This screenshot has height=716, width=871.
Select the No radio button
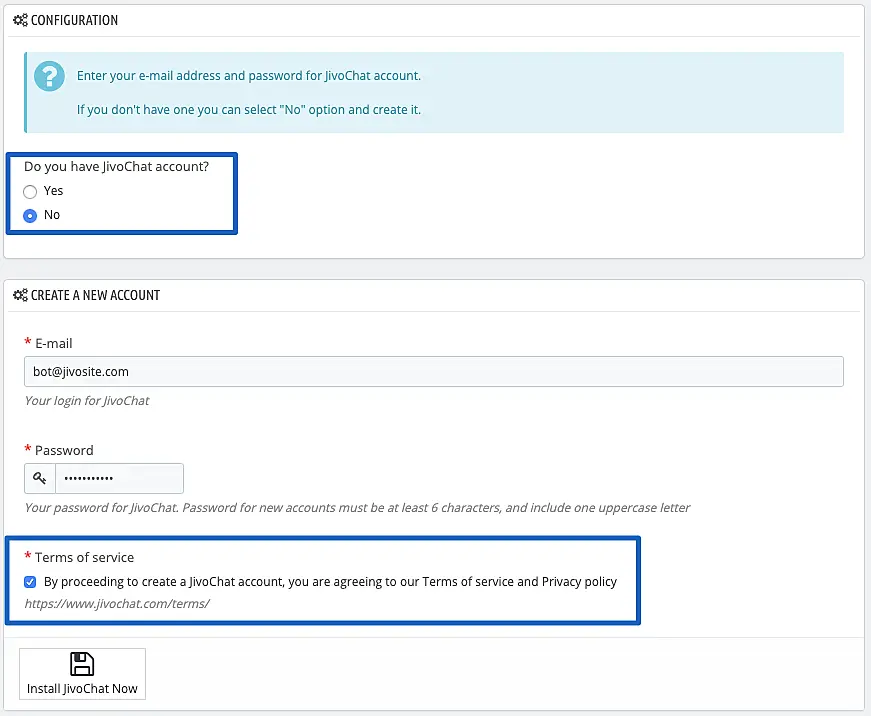click(x=30, y=215)
